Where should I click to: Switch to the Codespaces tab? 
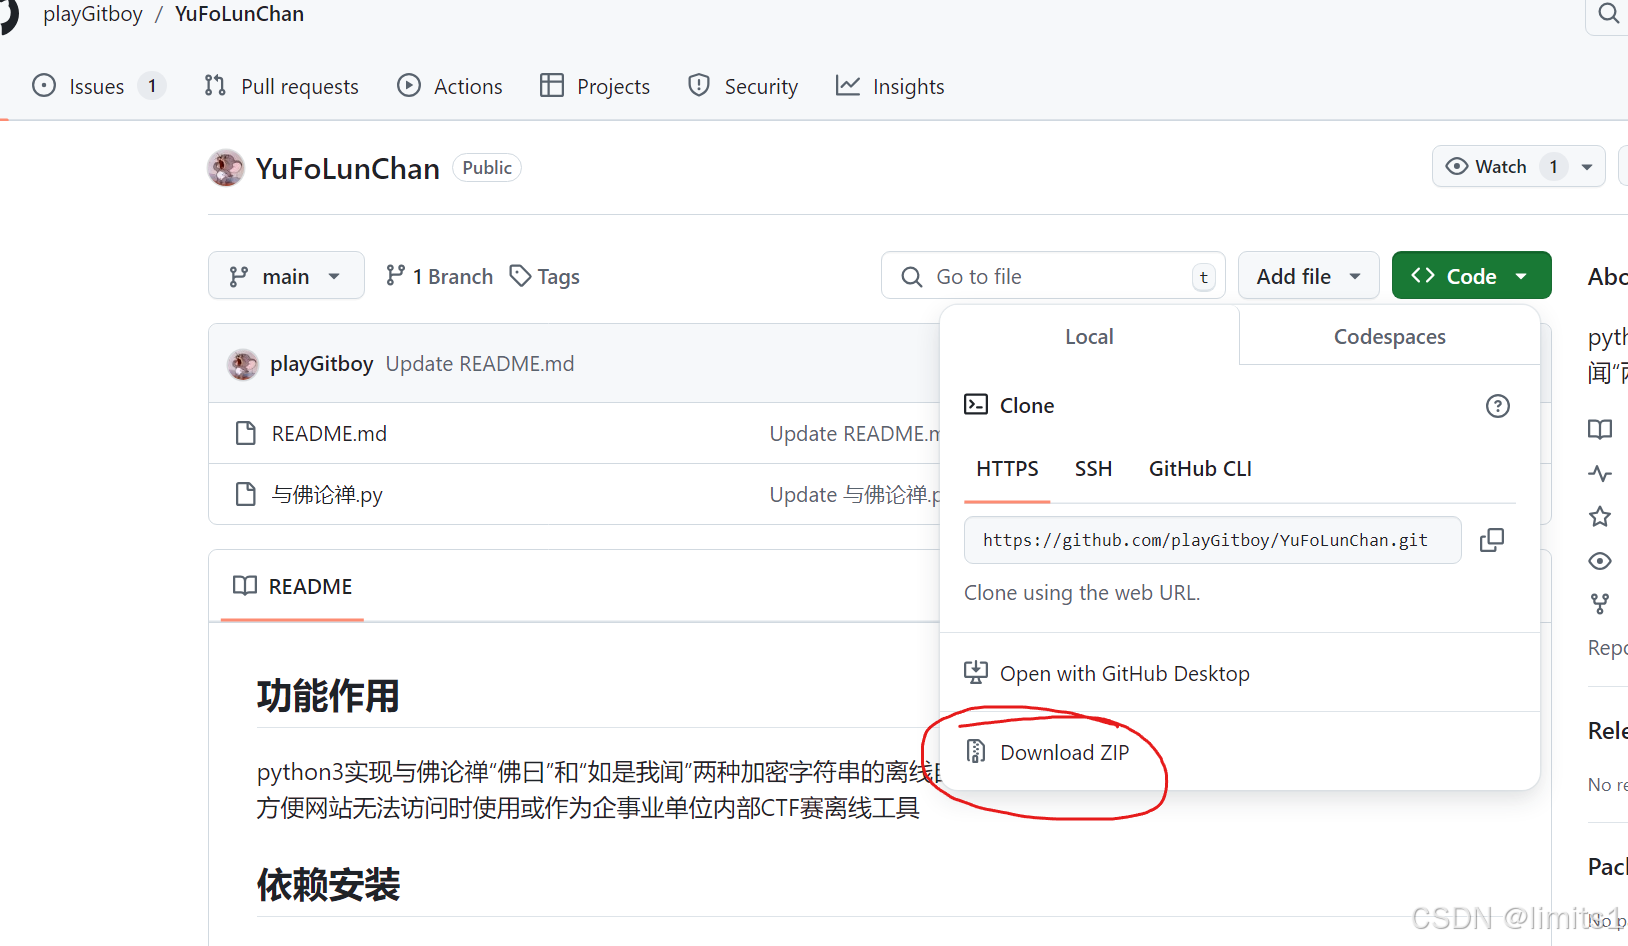[x=1389, y=337]
